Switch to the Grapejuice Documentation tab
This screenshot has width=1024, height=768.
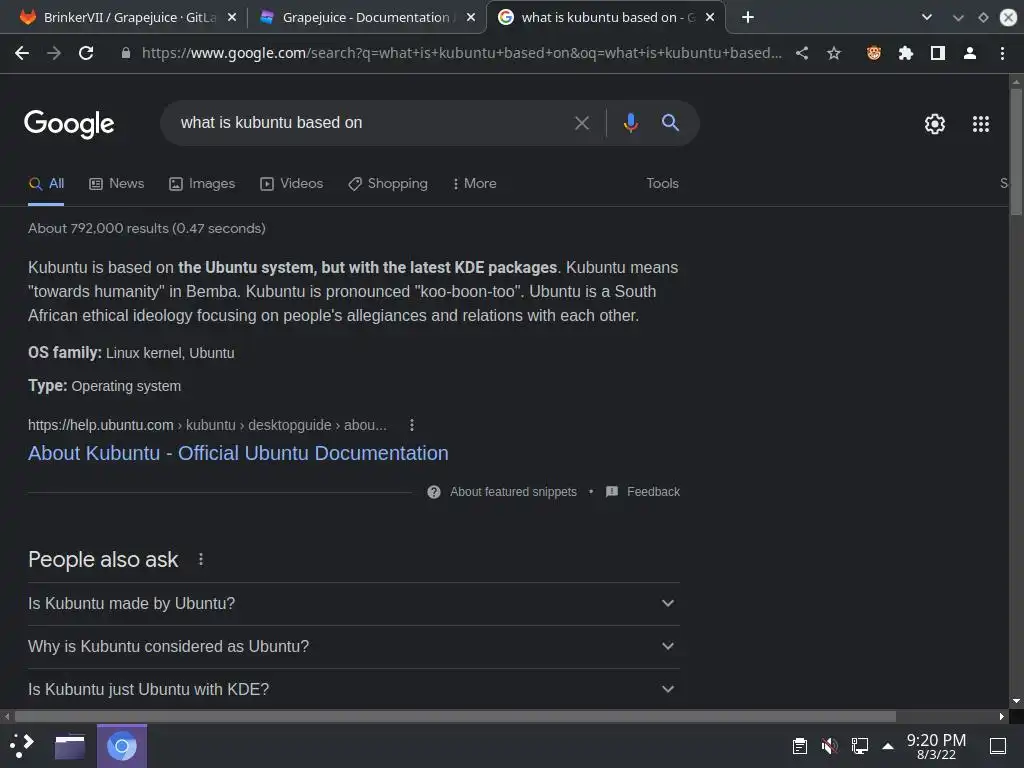point(366,17)
